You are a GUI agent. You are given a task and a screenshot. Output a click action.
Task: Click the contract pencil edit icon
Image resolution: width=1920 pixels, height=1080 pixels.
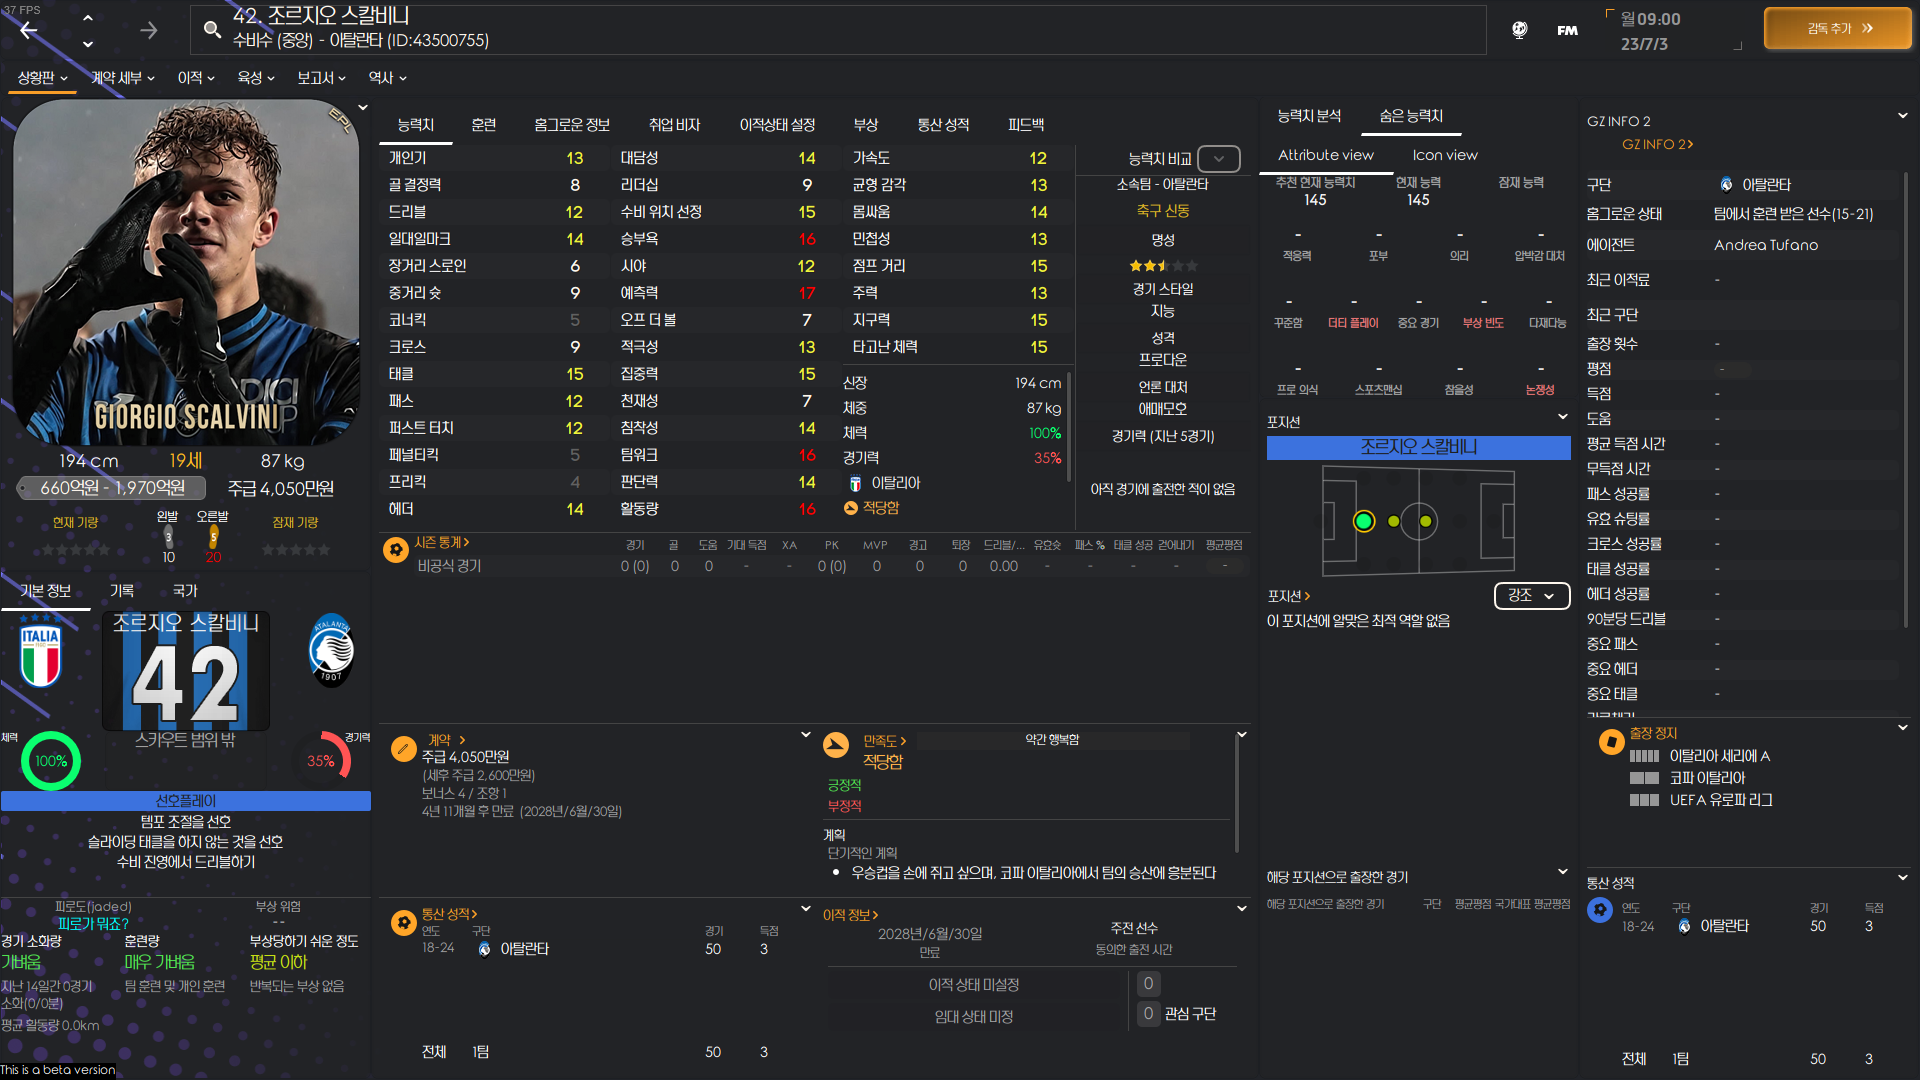(x=403, y=748)
